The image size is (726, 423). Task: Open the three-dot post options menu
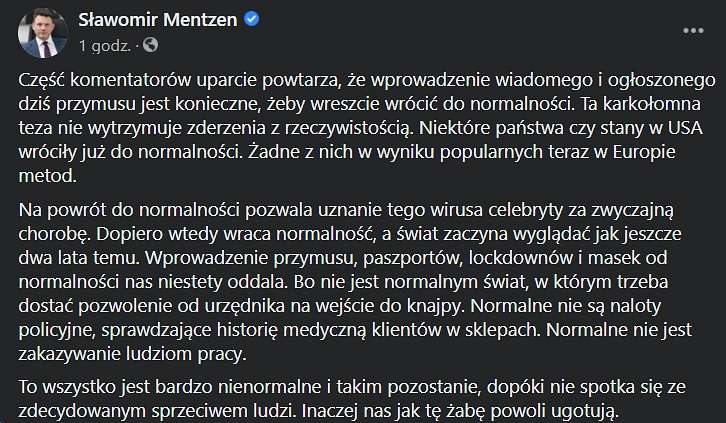tap(693, 31)
